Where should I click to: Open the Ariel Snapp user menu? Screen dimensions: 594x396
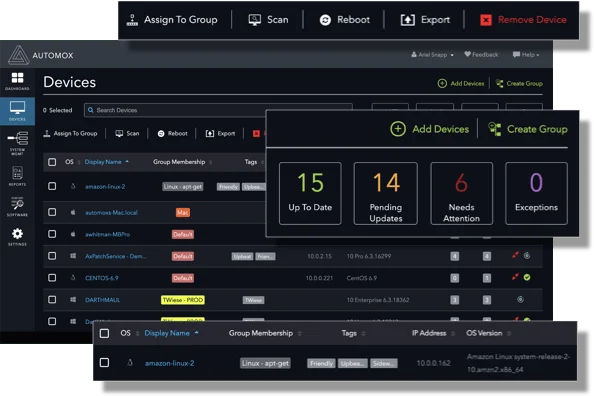(432, 55)
